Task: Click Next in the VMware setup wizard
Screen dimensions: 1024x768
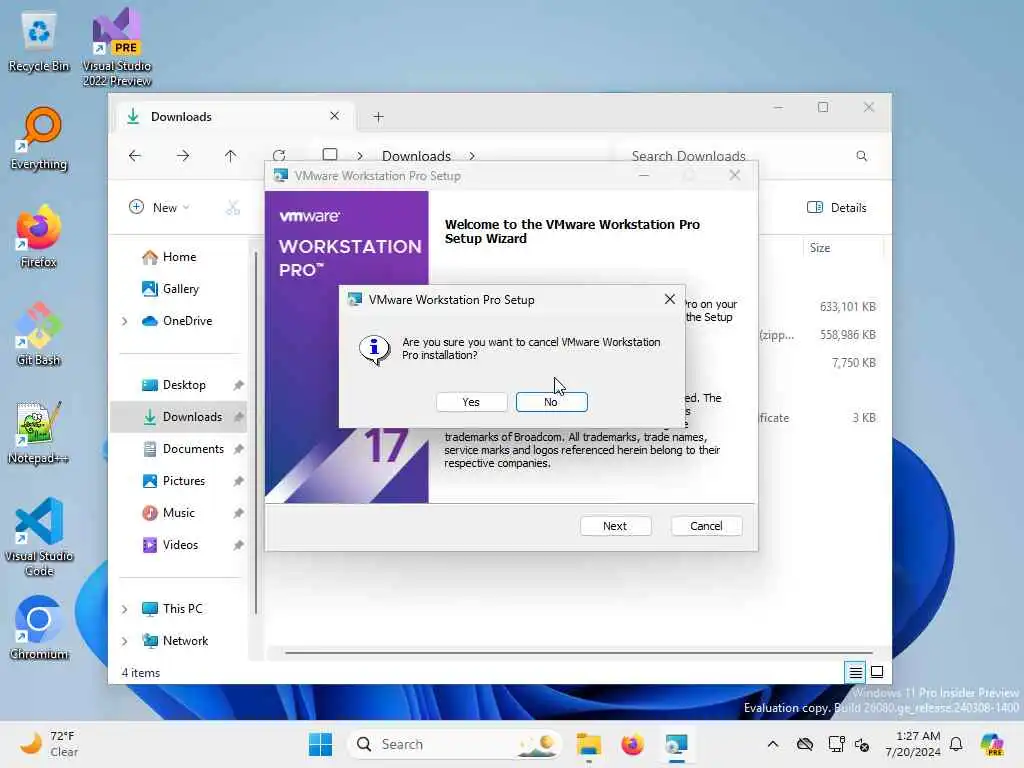Action: [615, 526]
